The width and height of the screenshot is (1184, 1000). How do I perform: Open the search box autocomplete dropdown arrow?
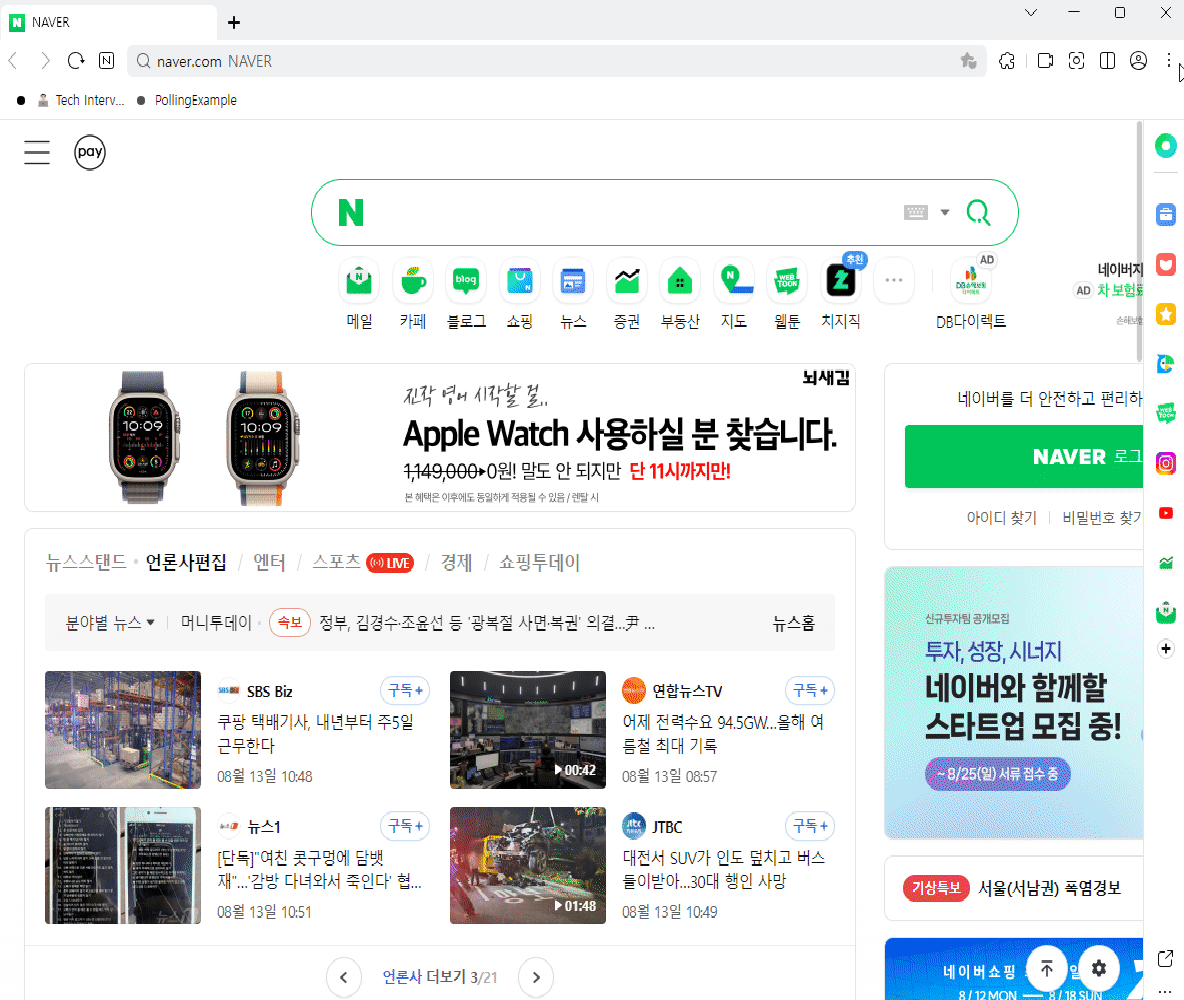945,212
